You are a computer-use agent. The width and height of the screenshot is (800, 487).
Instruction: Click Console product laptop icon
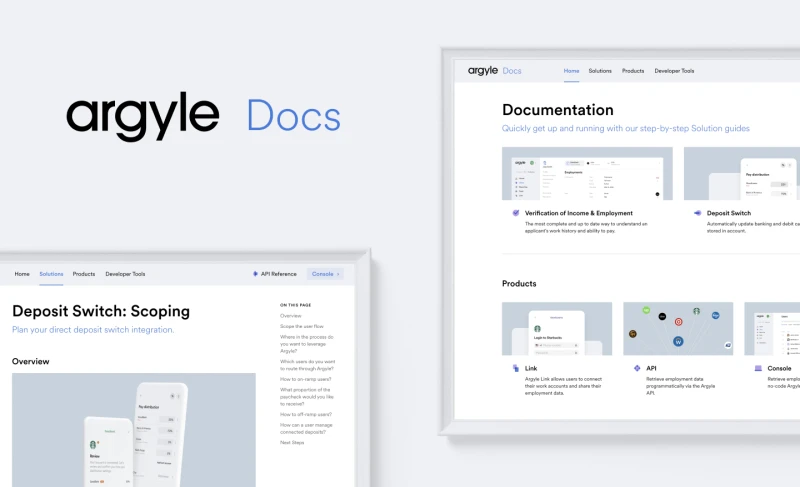click(x=758, y=368)
